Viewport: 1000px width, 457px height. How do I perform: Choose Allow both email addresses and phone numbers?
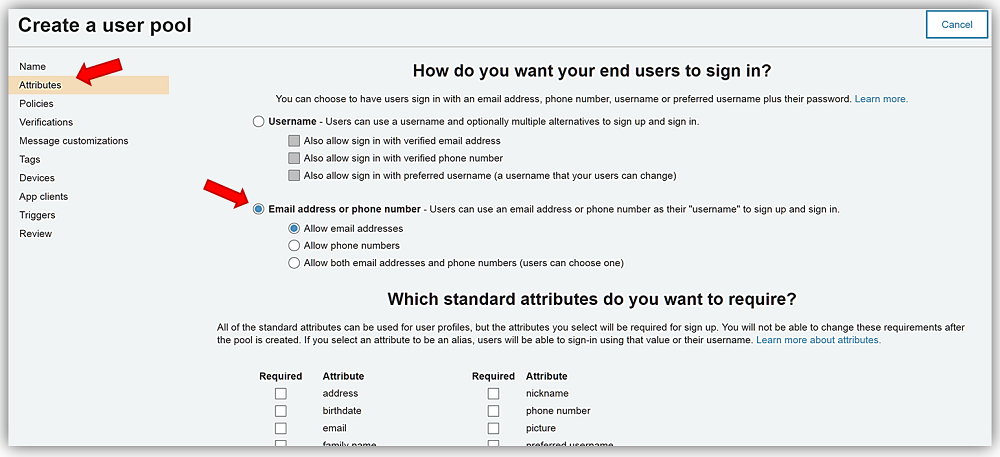coord(294,263)
